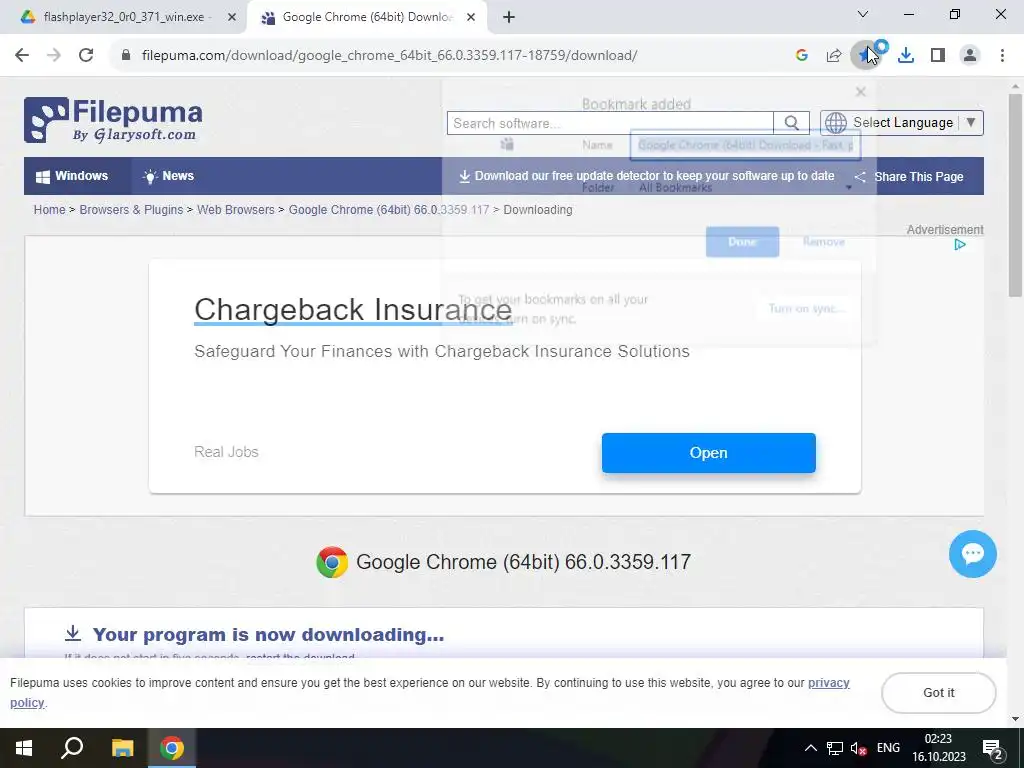Open taskbar search magnifier

click(72, 748)
